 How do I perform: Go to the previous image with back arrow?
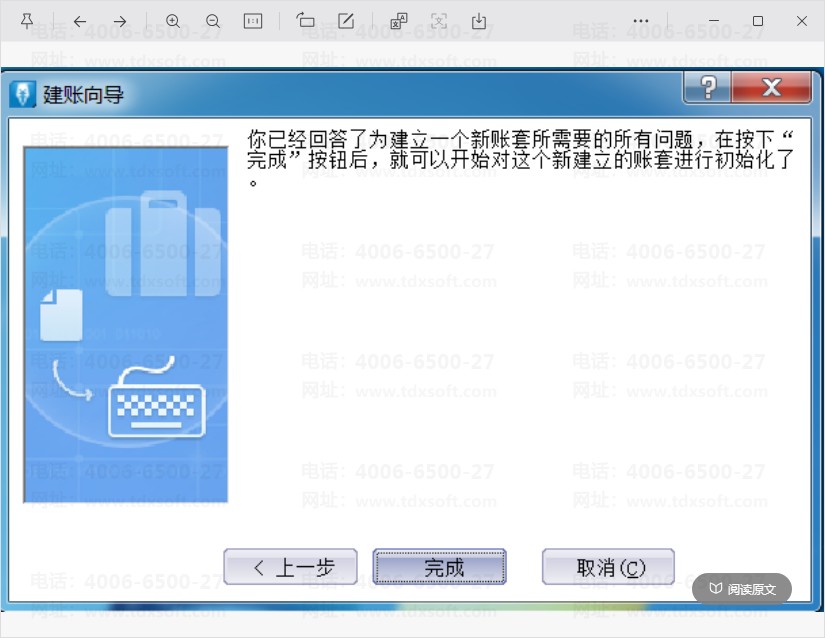[x=80, y=22]
